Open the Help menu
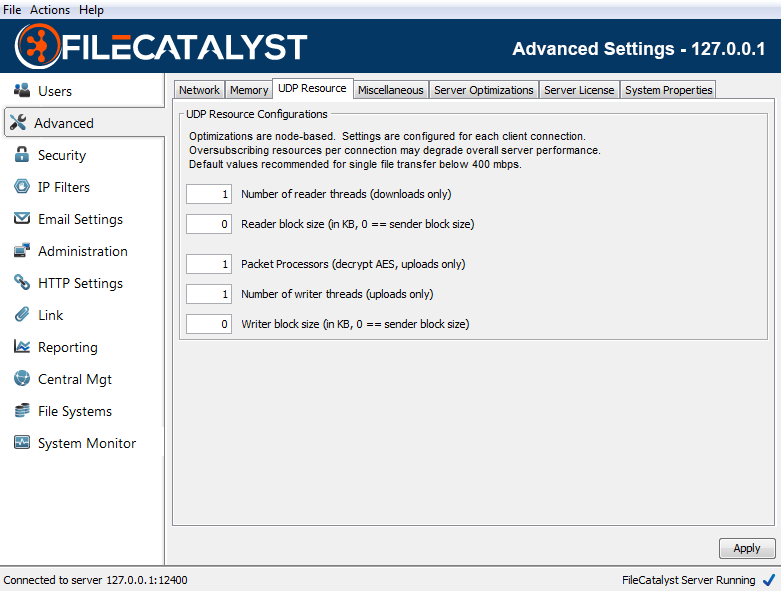The image size is (781, 591). pyautogui.click(x=91, y=9)
